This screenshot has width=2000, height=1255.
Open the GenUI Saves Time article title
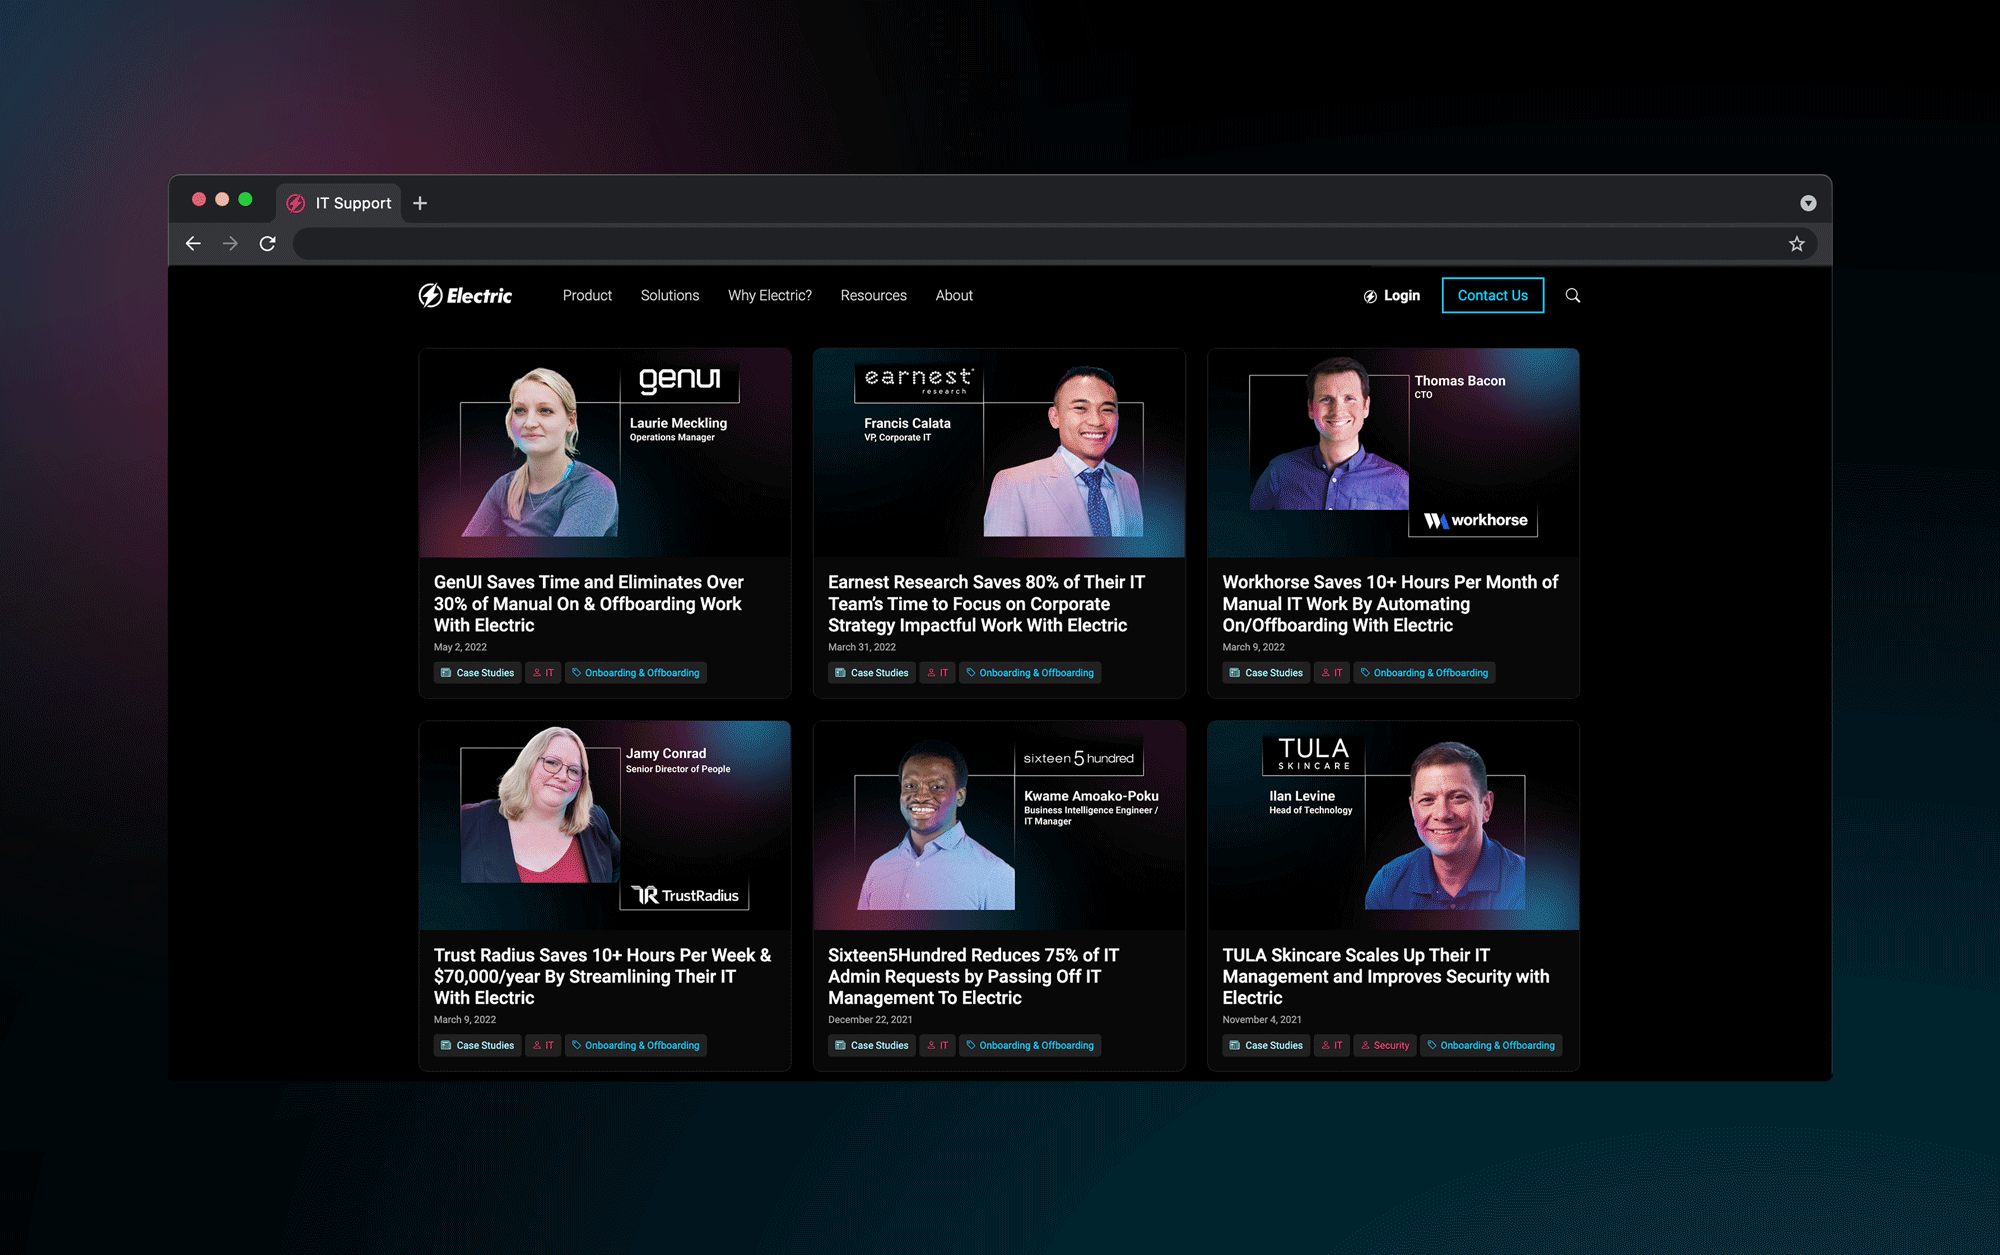click(x=589, y=603)
